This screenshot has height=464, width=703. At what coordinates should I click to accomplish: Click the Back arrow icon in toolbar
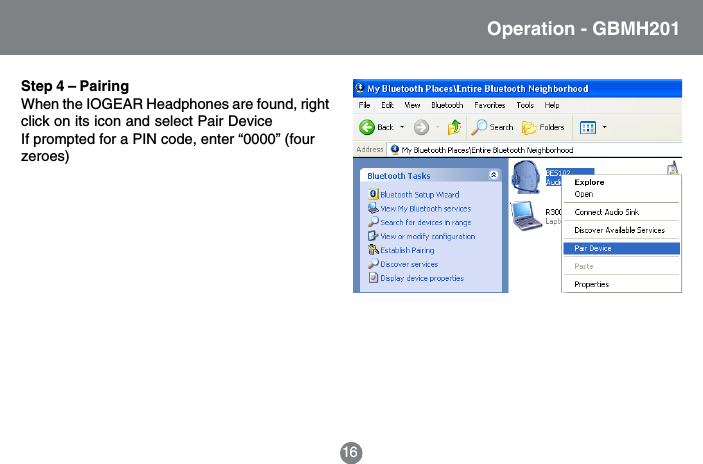pyautogui.click(x=367, y=127)
